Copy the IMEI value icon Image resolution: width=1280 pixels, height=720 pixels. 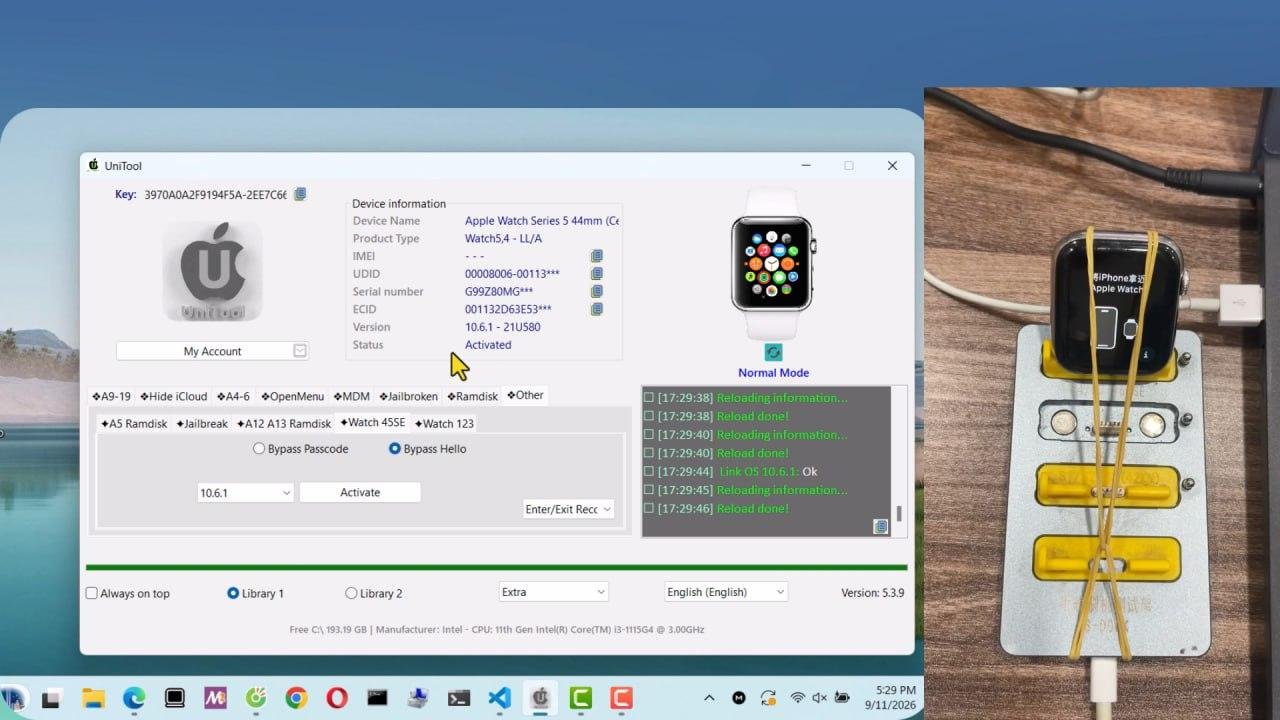pyautogui.click(x=597, y=256)
